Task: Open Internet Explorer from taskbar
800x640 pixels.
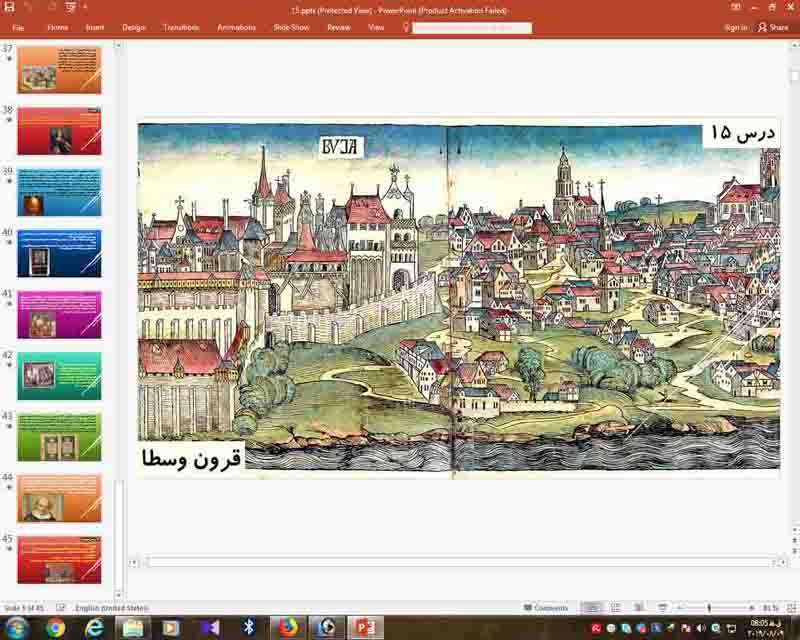Action: (x=94, y=627)
